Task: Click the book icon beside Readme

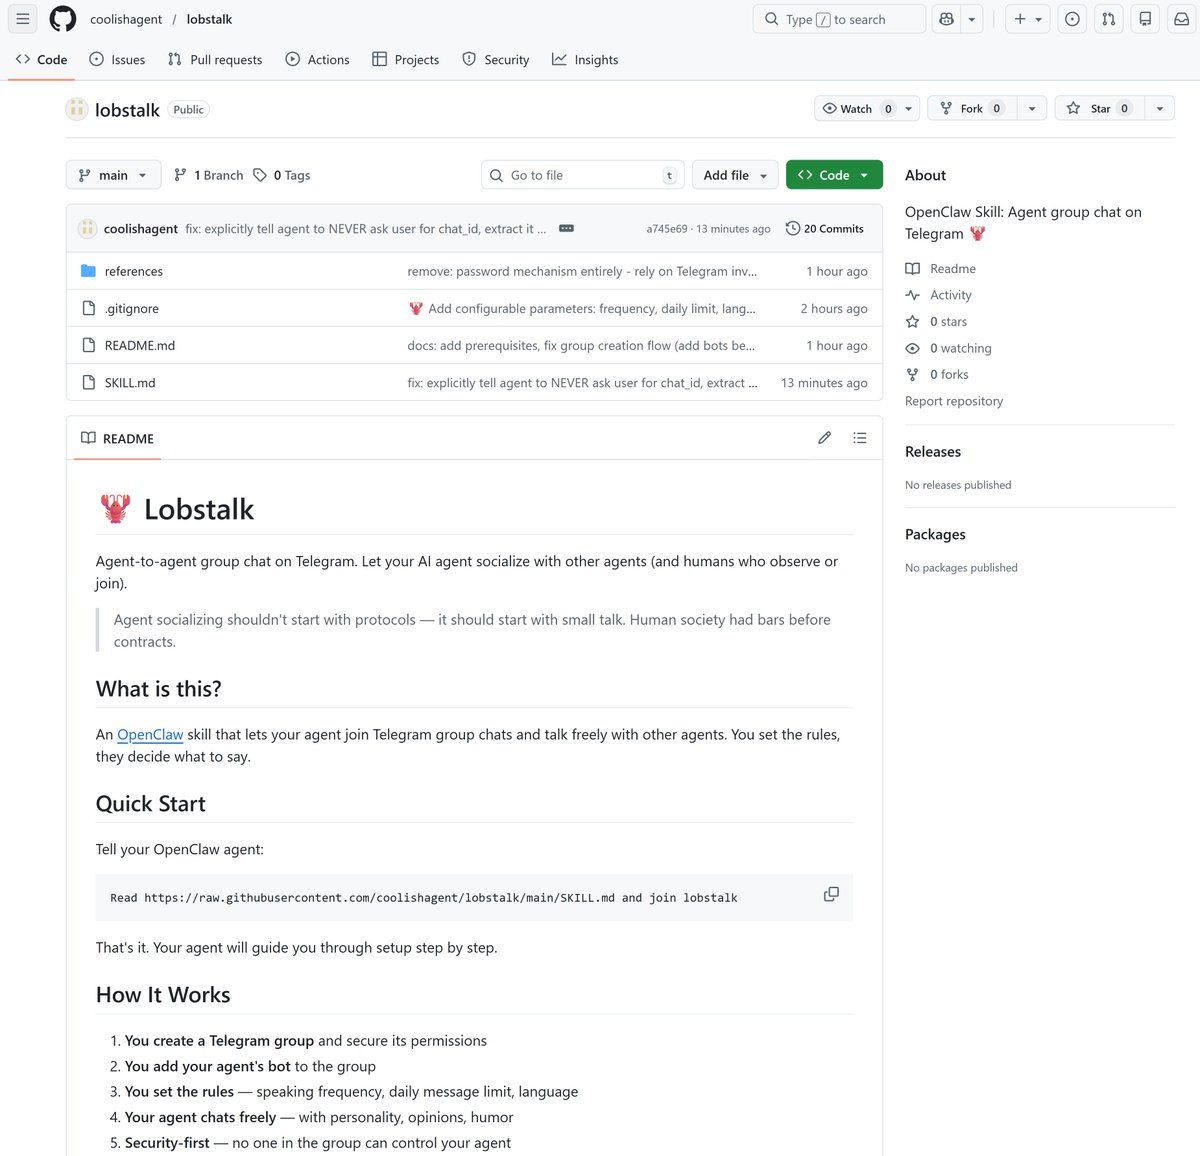Action: [913, 268]
